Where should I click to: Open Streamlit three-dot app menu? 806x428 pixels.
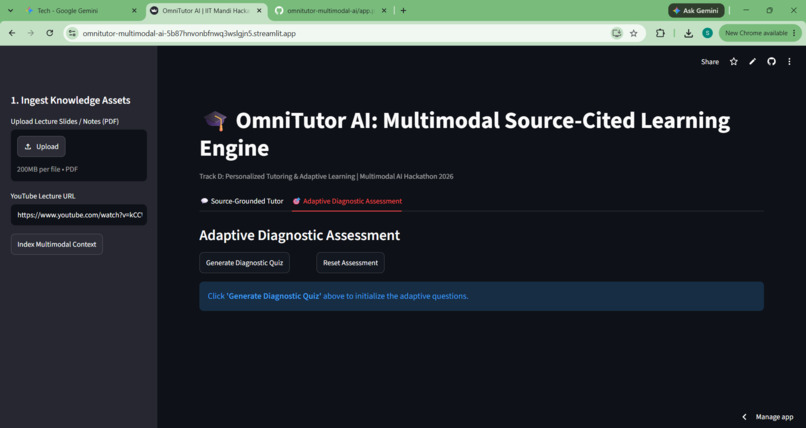(x=790, y=62)
